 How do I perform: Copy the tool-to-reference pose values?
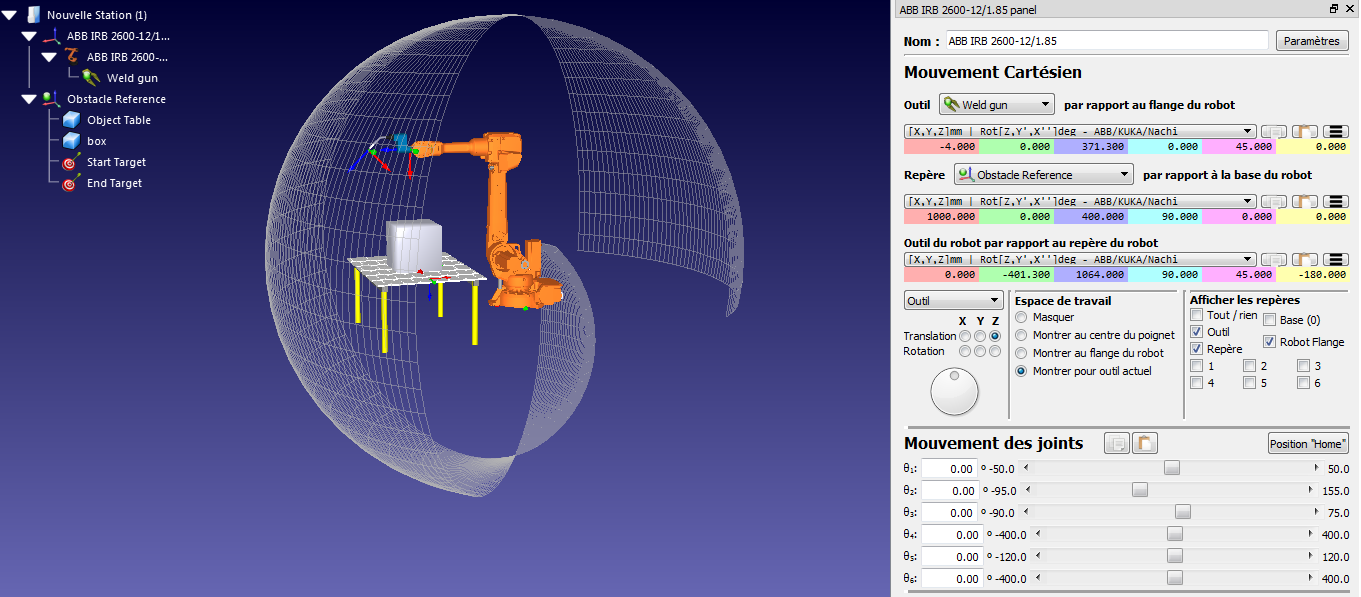point(1273,258)
